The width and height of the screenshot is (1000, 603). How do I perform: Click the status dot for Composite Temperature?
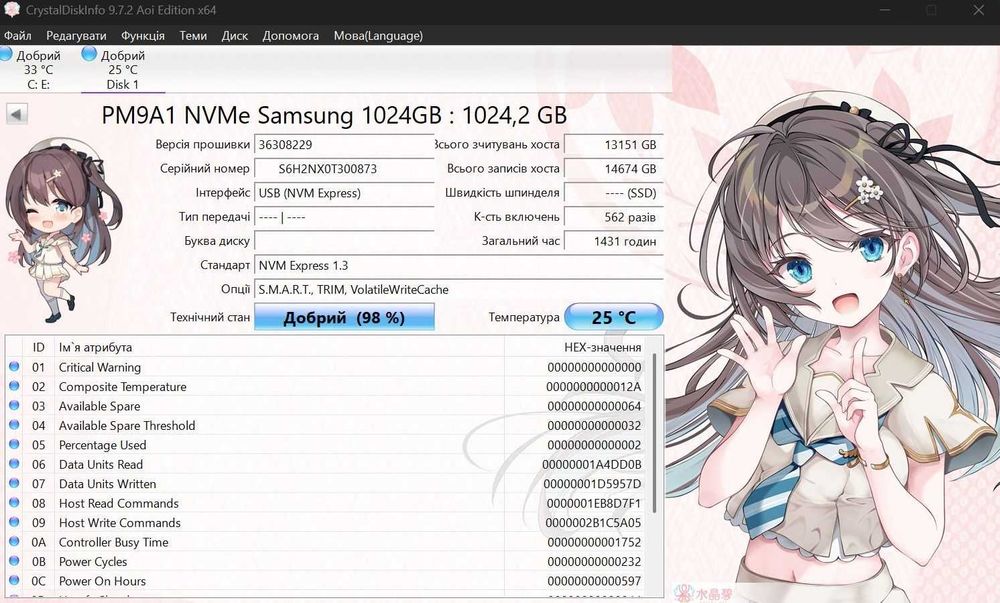(14, 386)
